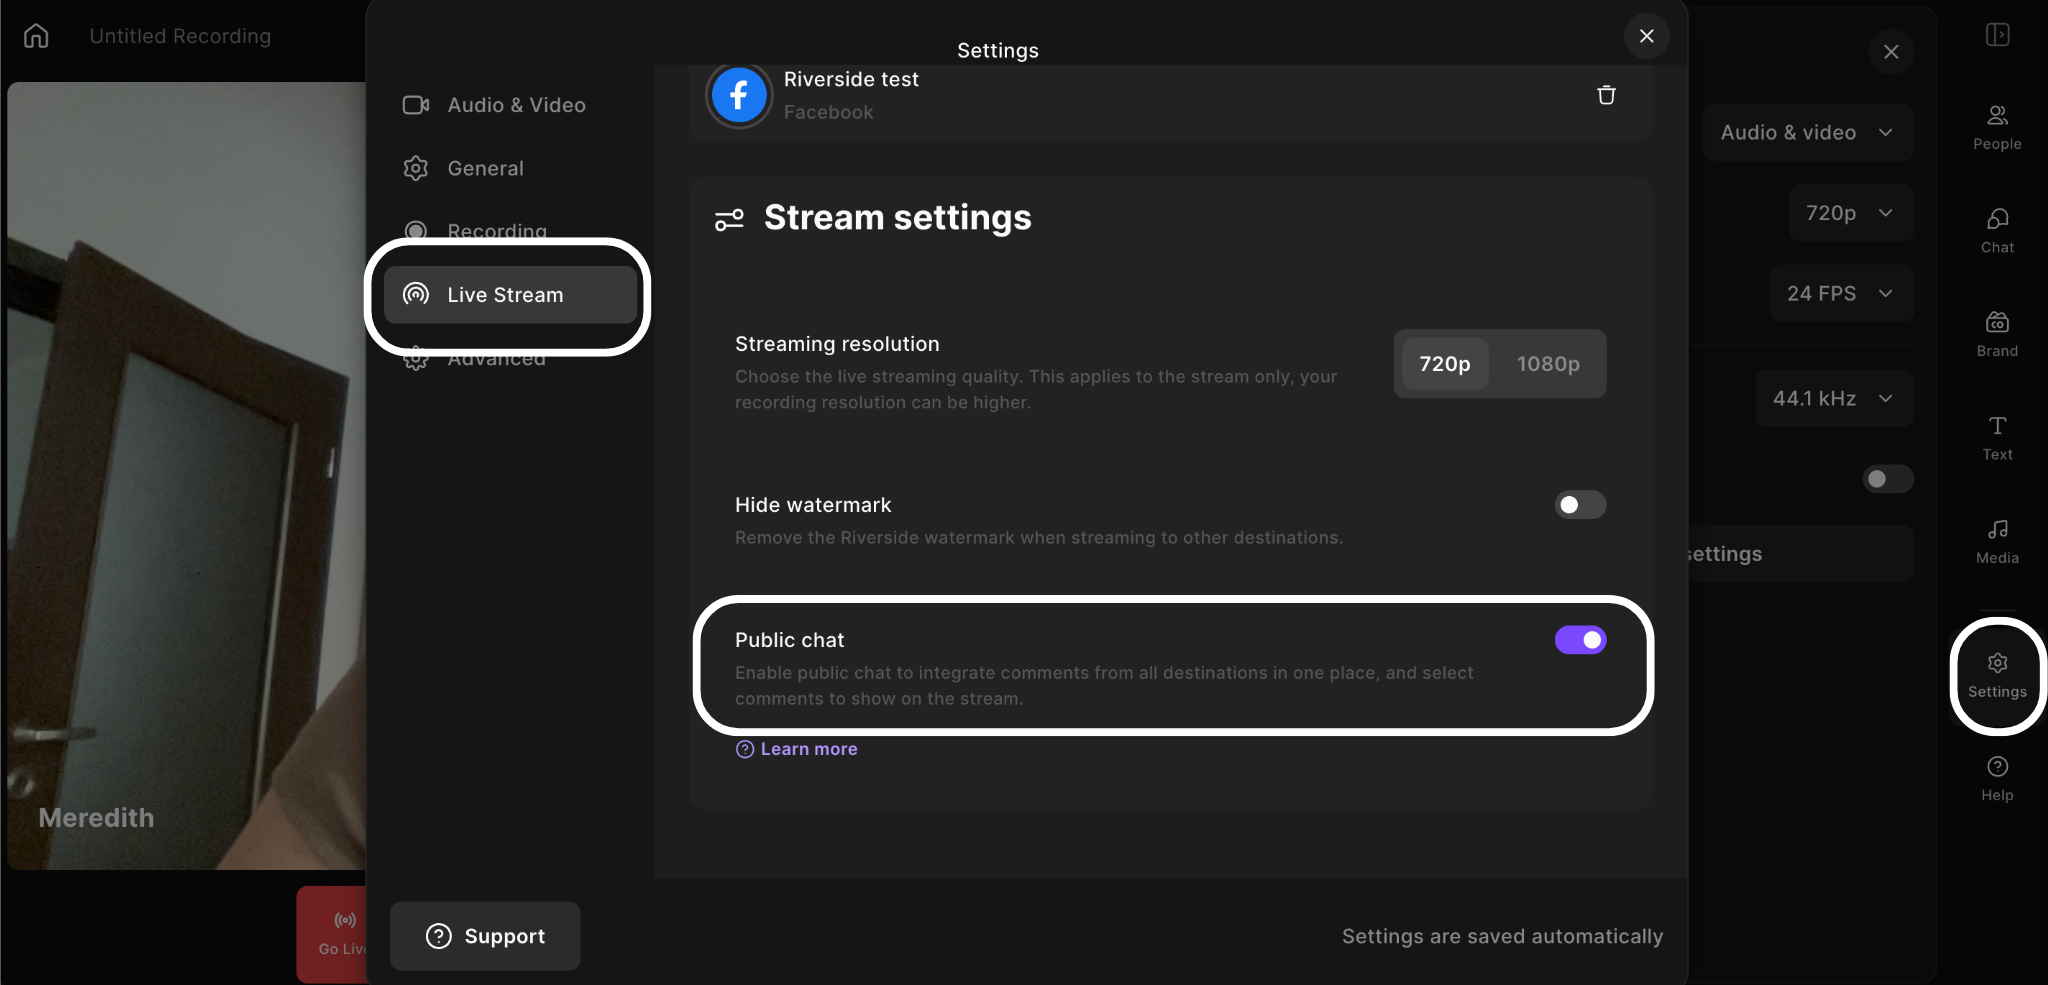Screen dimensions: 2048x985
Task: Select the Recording settings tab
Action: click(510, 231)
